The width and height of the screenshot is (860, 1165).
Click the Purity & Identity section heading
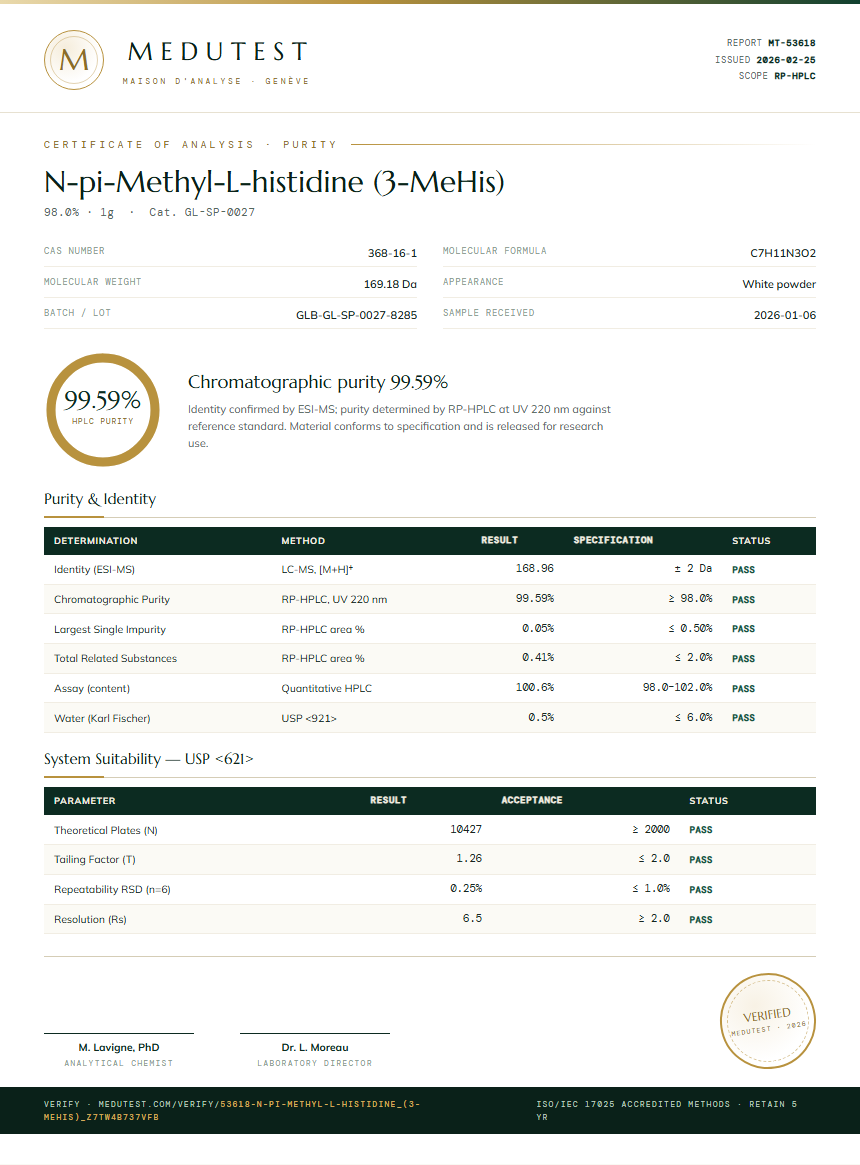coord(100,499)
